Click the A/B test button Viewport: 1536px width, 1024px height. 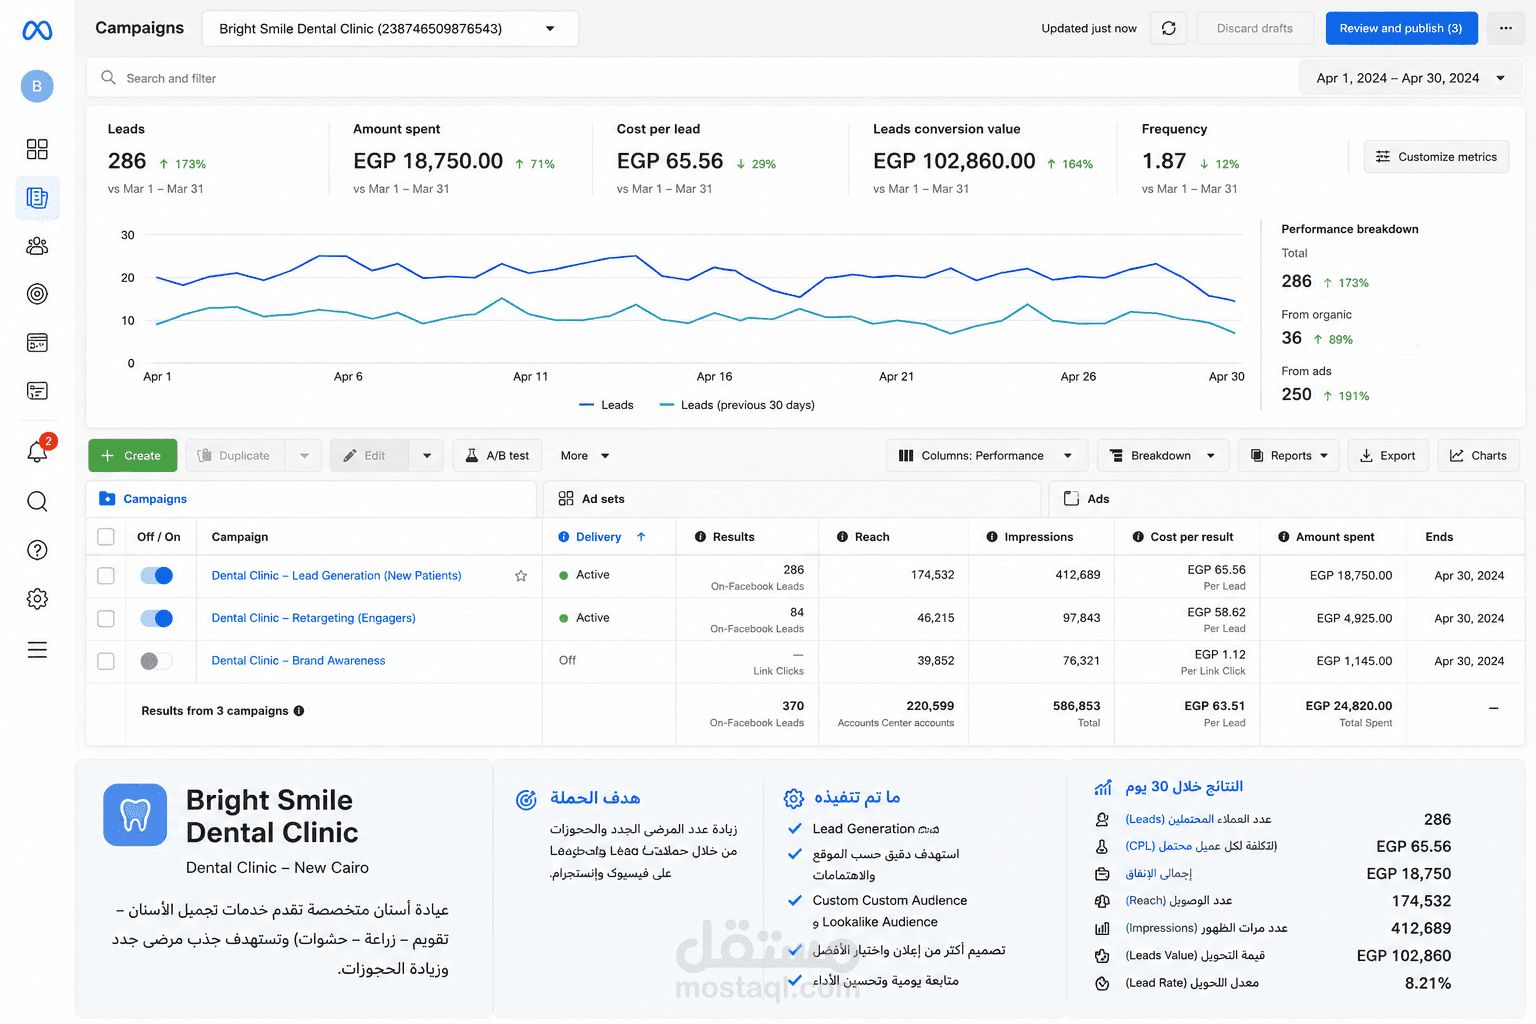click(498, 456)
